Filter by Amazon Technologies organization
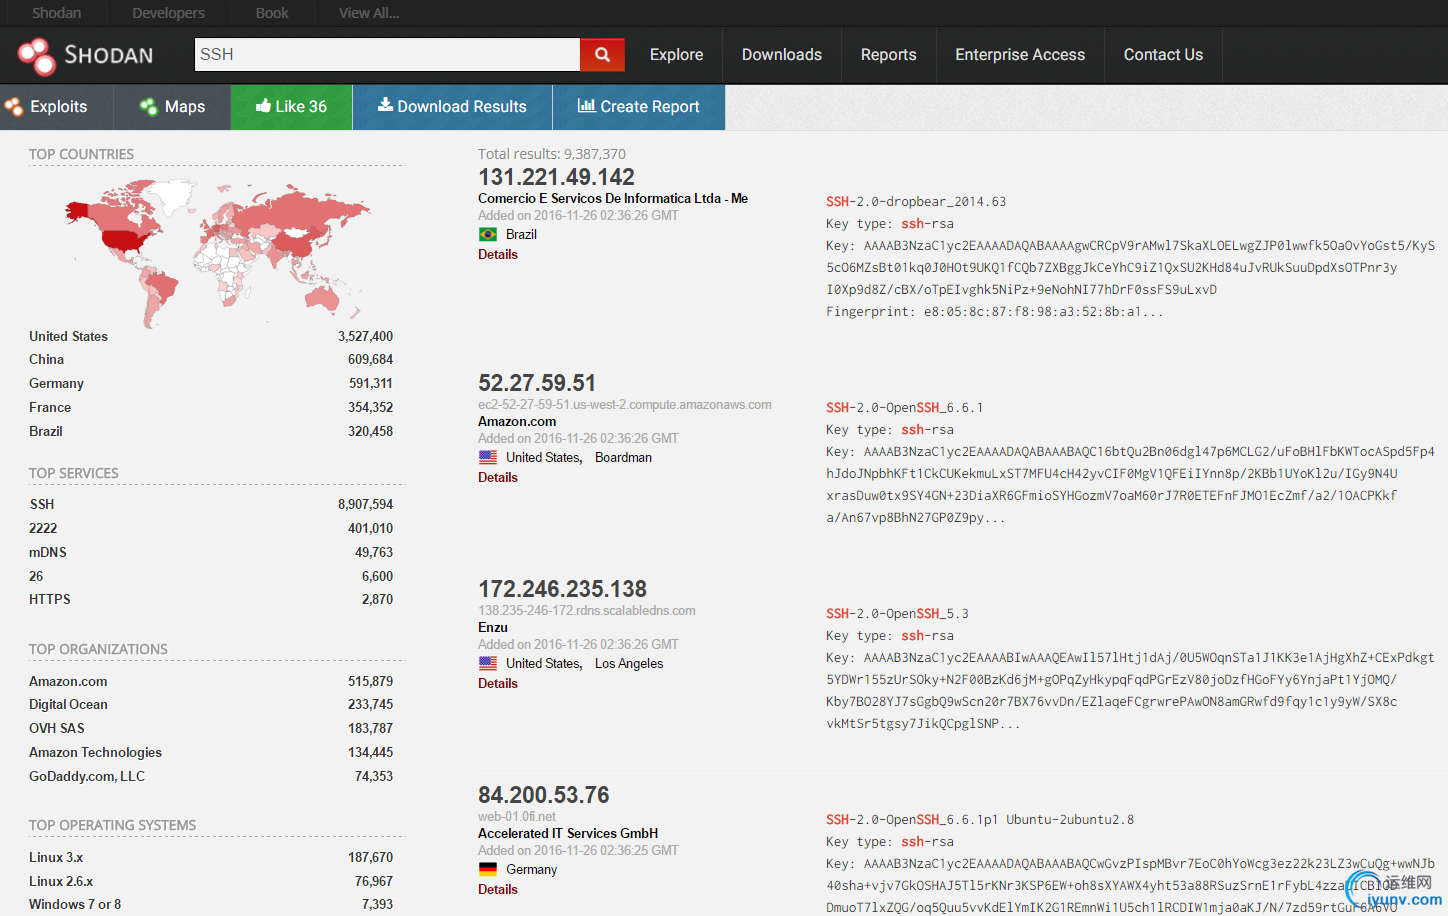This screenshot has height=916, width=1448. (95, 752)
